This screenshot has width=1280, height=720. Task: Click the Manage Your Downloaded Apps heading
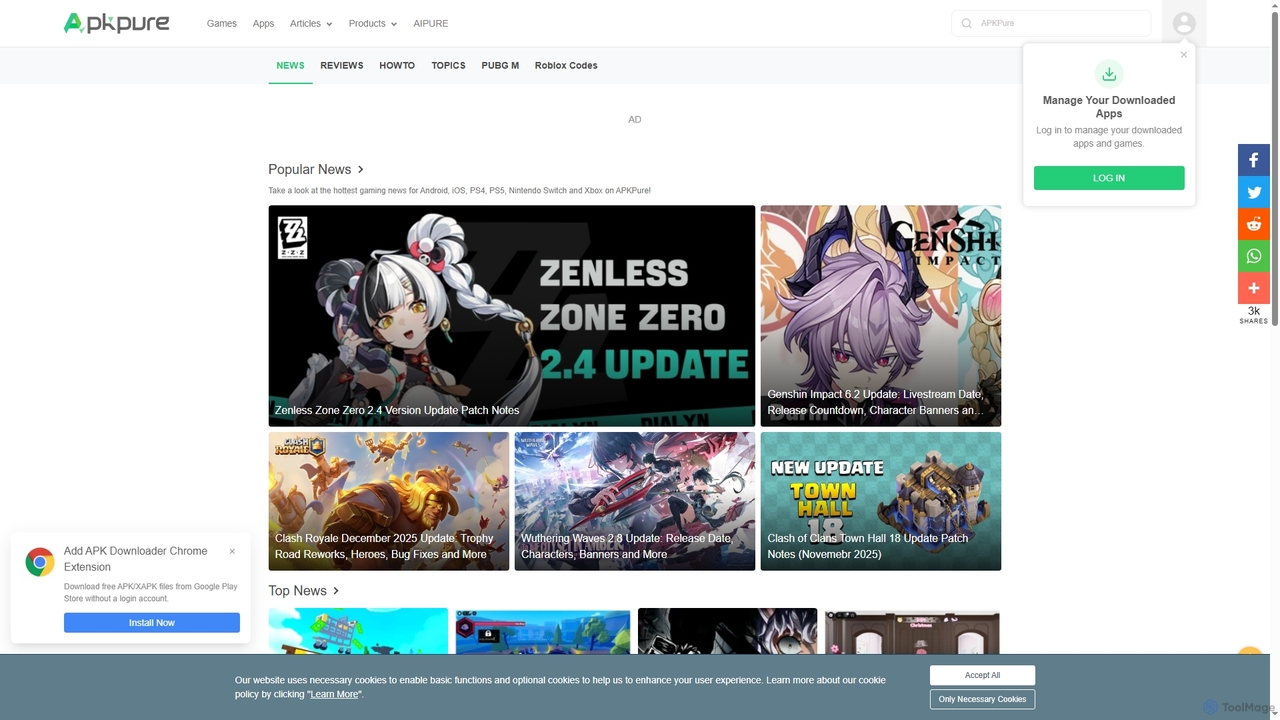tap(1109, 107)
